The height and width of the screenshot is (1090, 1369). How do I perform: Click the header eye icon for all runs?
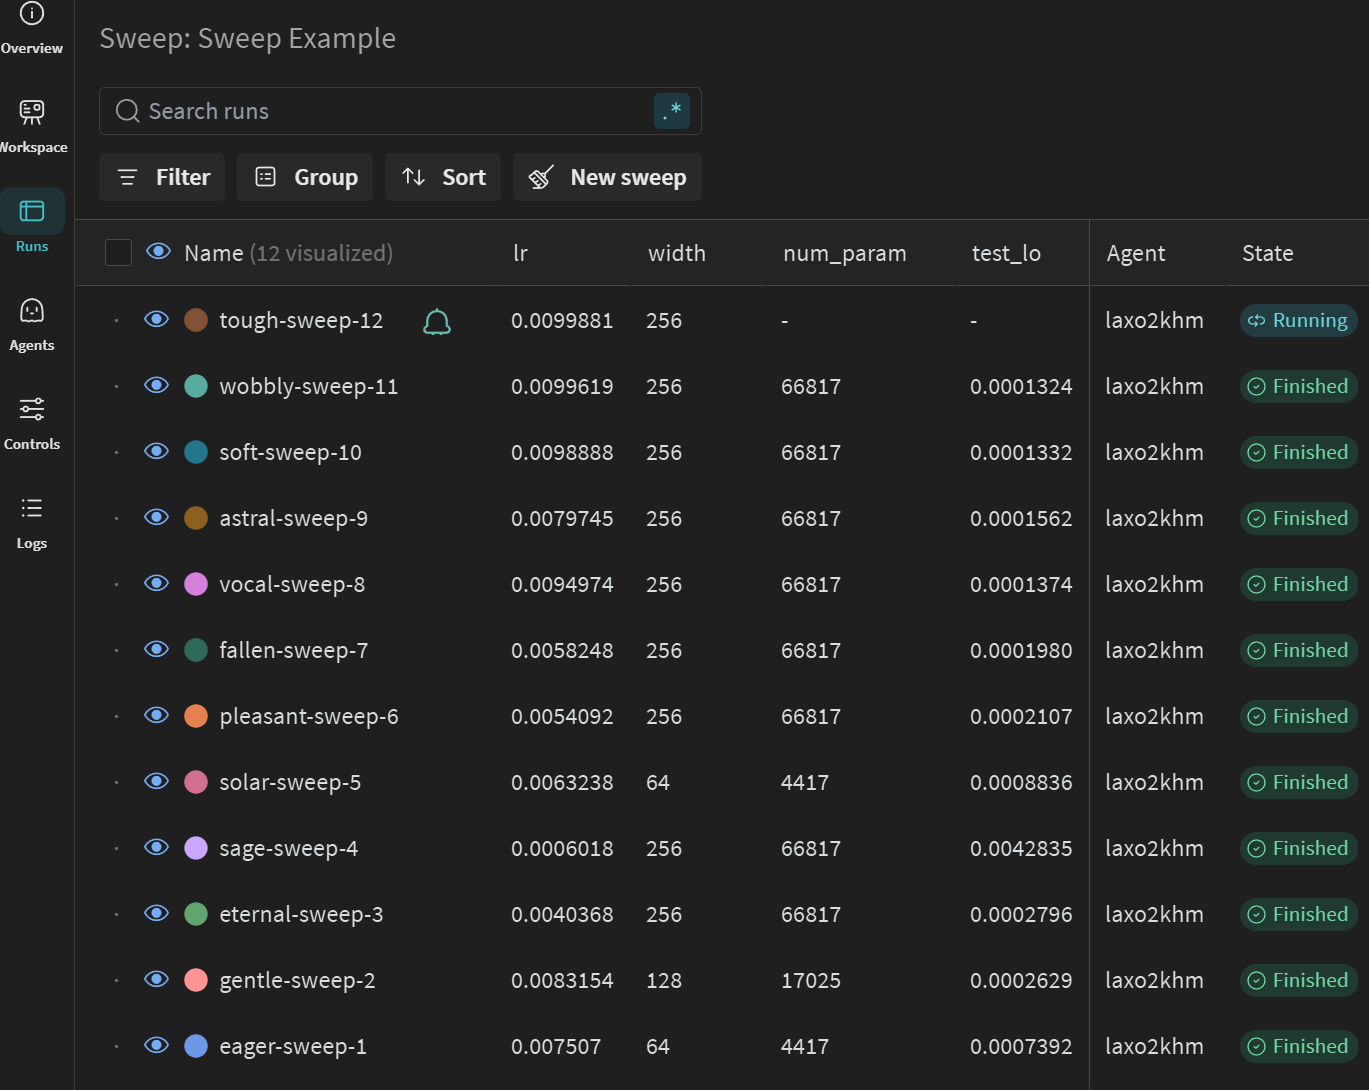click(x=158, y=252)
